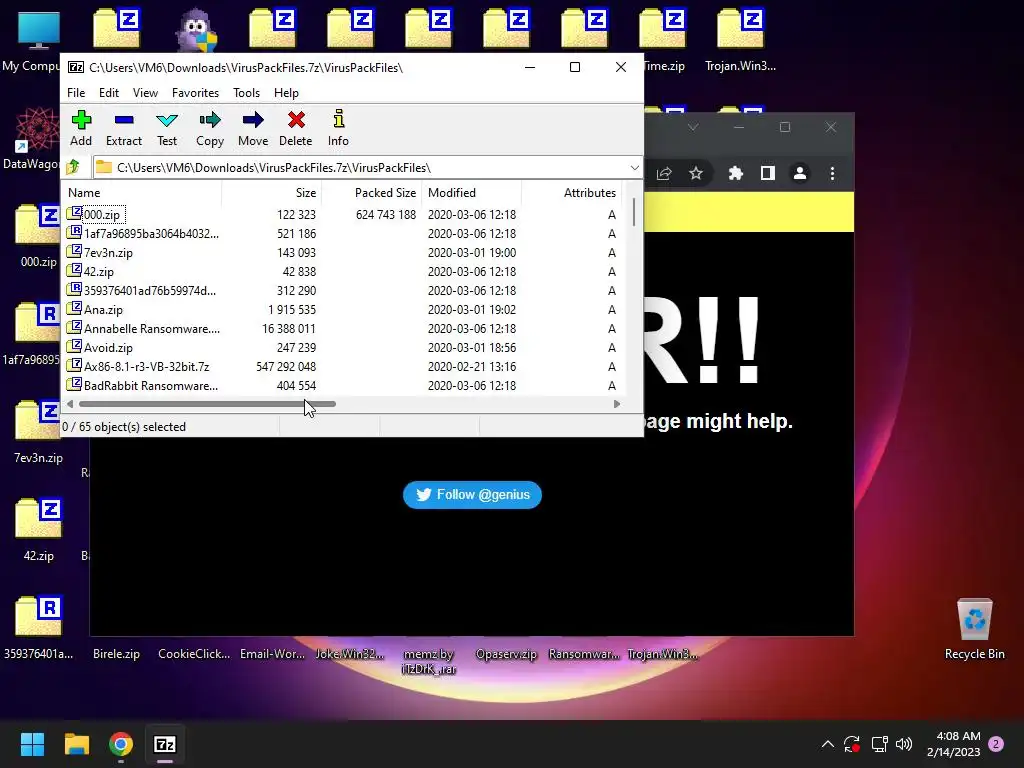This screenshot has width=1024, height=768.
Task: Show hidden system tray icons chevron
Action: click(x=827, y=744)
